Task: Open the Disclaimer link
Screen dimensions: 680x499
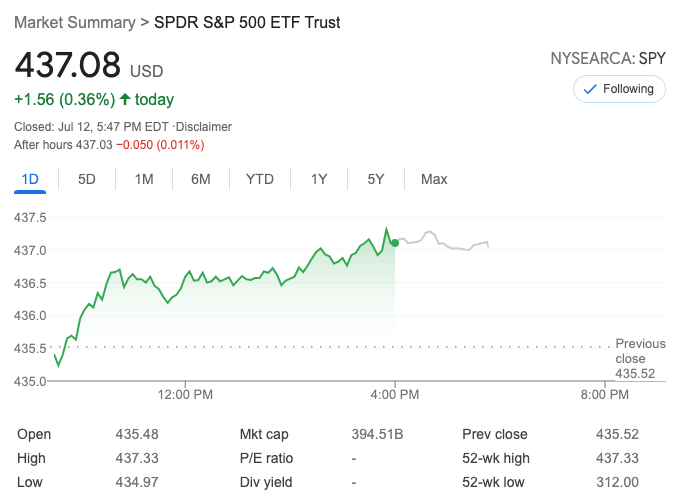Action: pyautogui.click(x=203, y=127)
